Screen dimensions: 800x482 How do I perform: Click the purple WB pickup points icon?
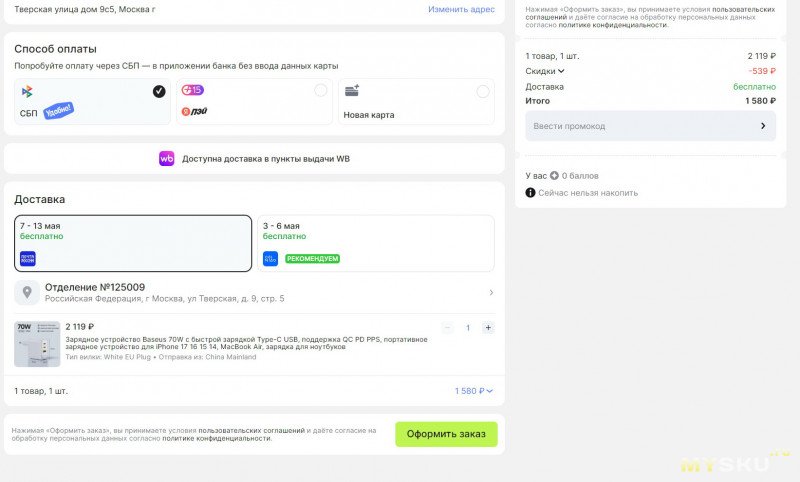166,158
